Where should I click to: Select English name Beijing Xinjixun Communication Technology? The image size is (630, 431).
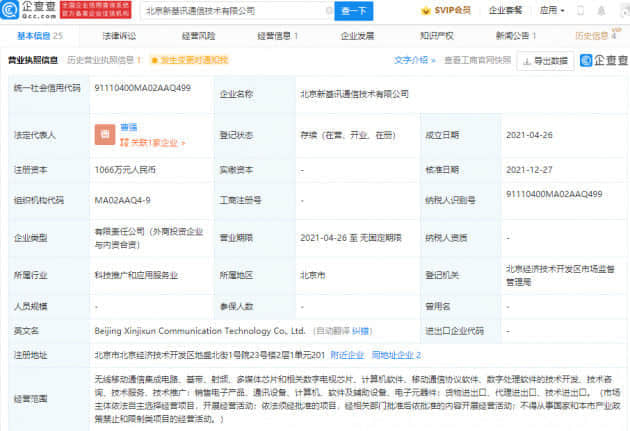coord(200,331)
